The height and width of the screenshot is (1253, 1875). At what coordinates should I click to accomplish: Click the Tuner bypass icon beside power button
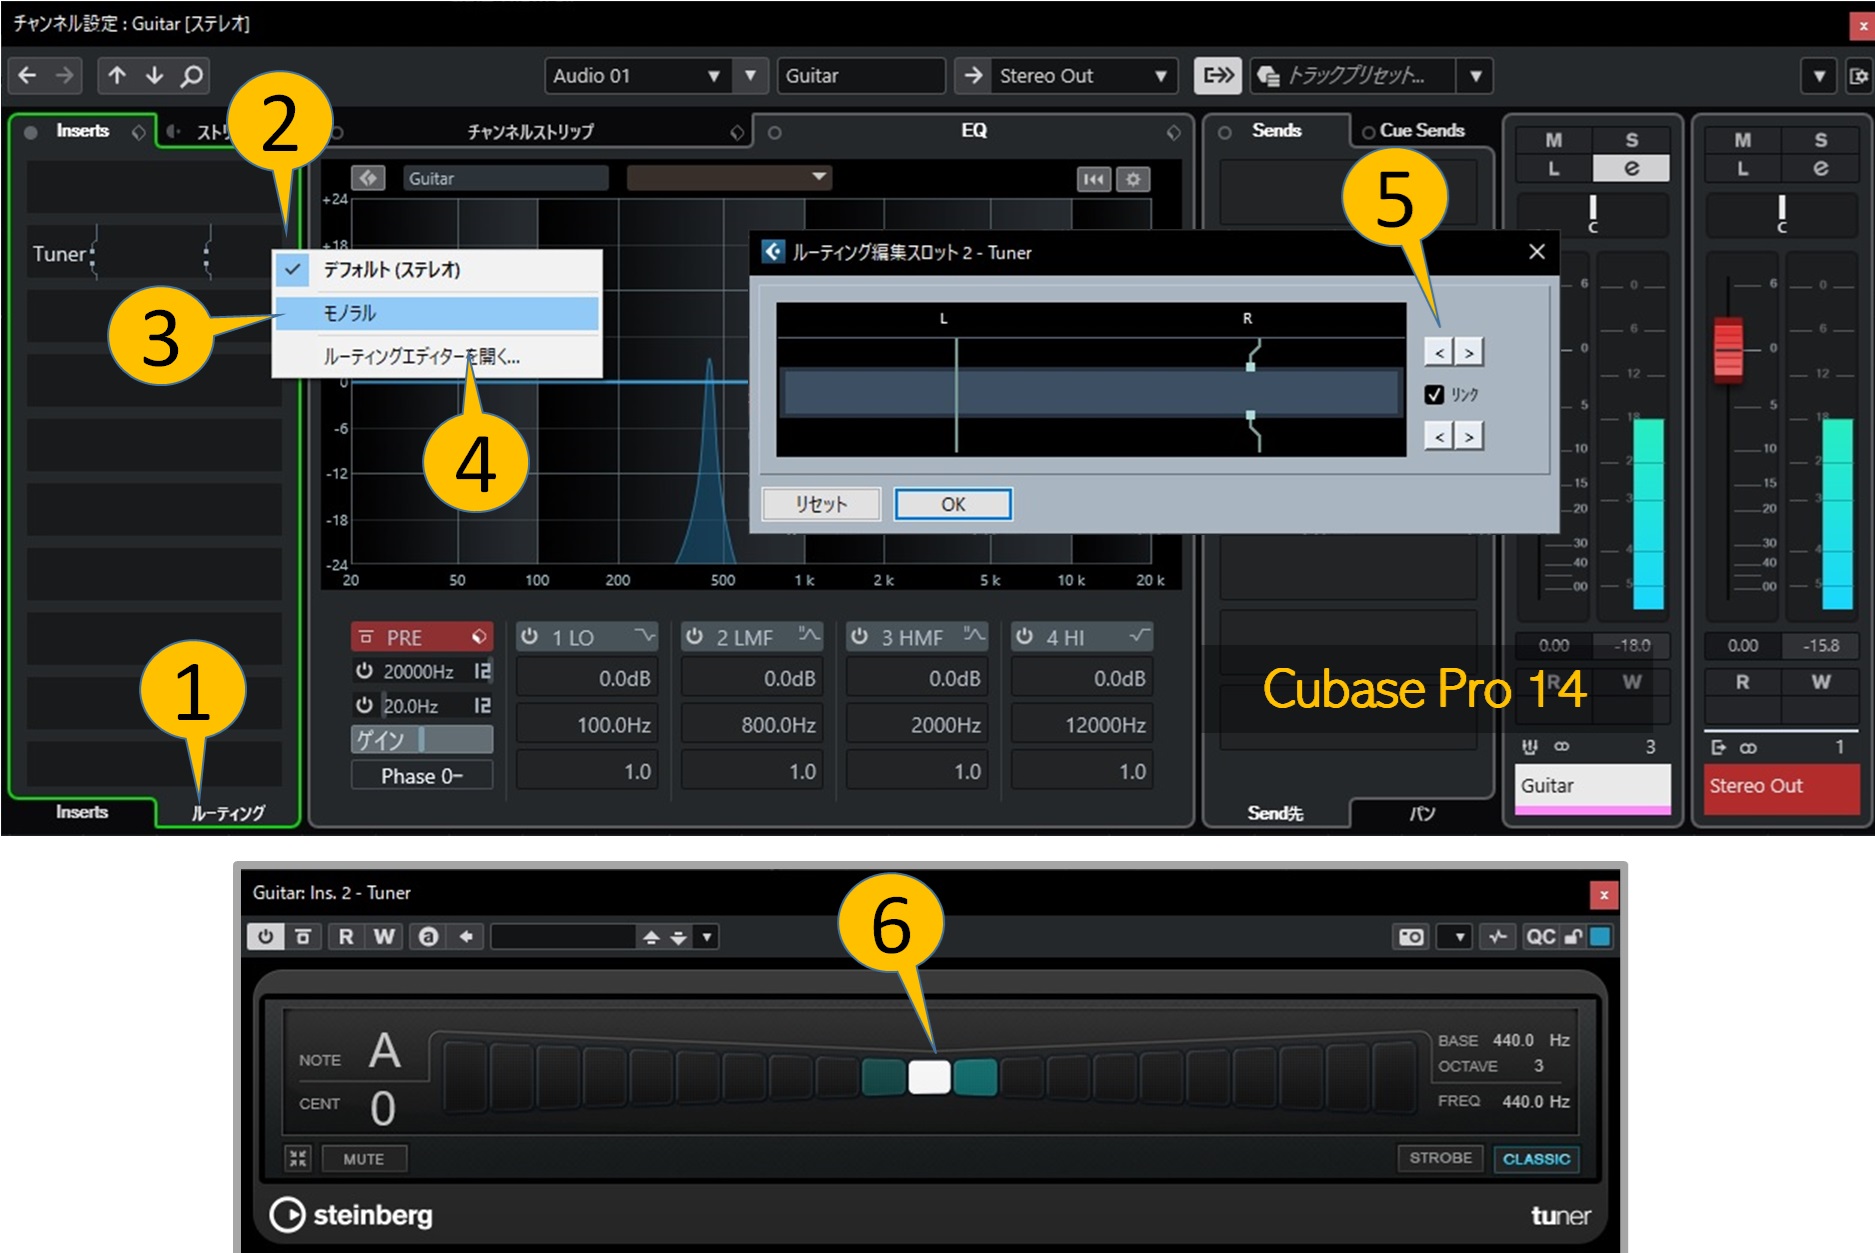point(303,937)
